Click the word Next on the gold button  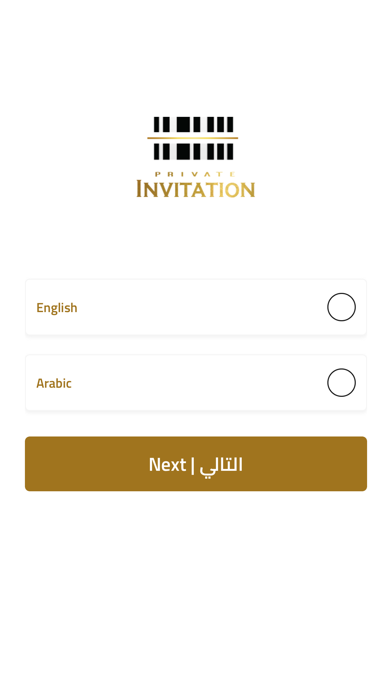pyautogui.click(x=167, y=465)
